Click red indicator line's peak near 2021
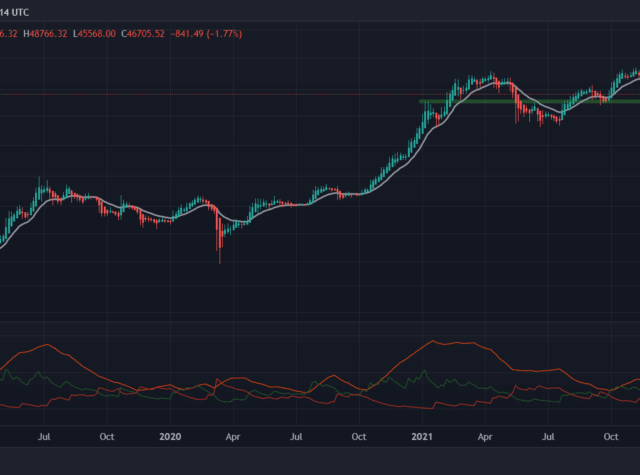This screenshot has width=640, height=475. click(436, 342)
